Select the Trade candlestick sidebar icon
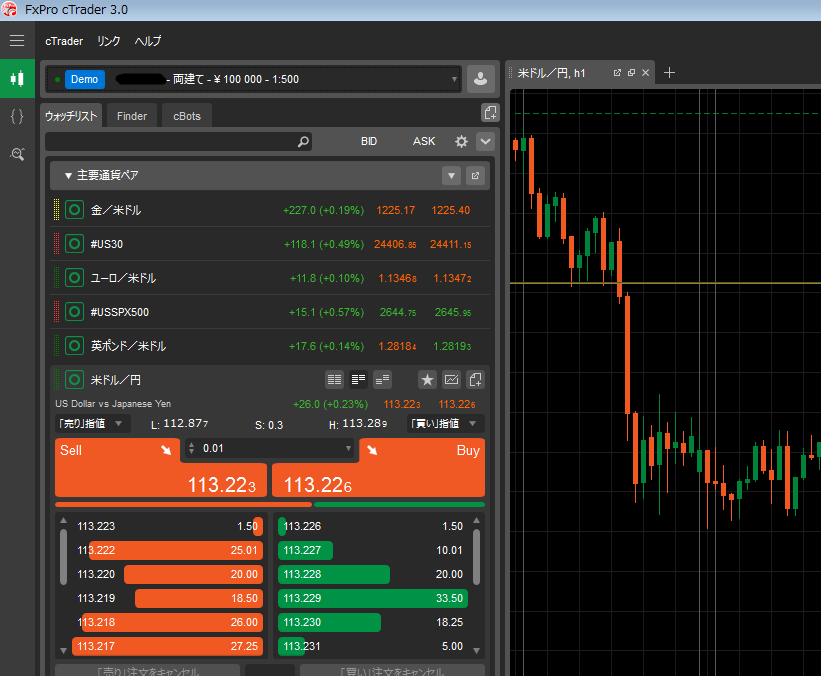Screen dimensions: 821x676 tap(17, 79)
